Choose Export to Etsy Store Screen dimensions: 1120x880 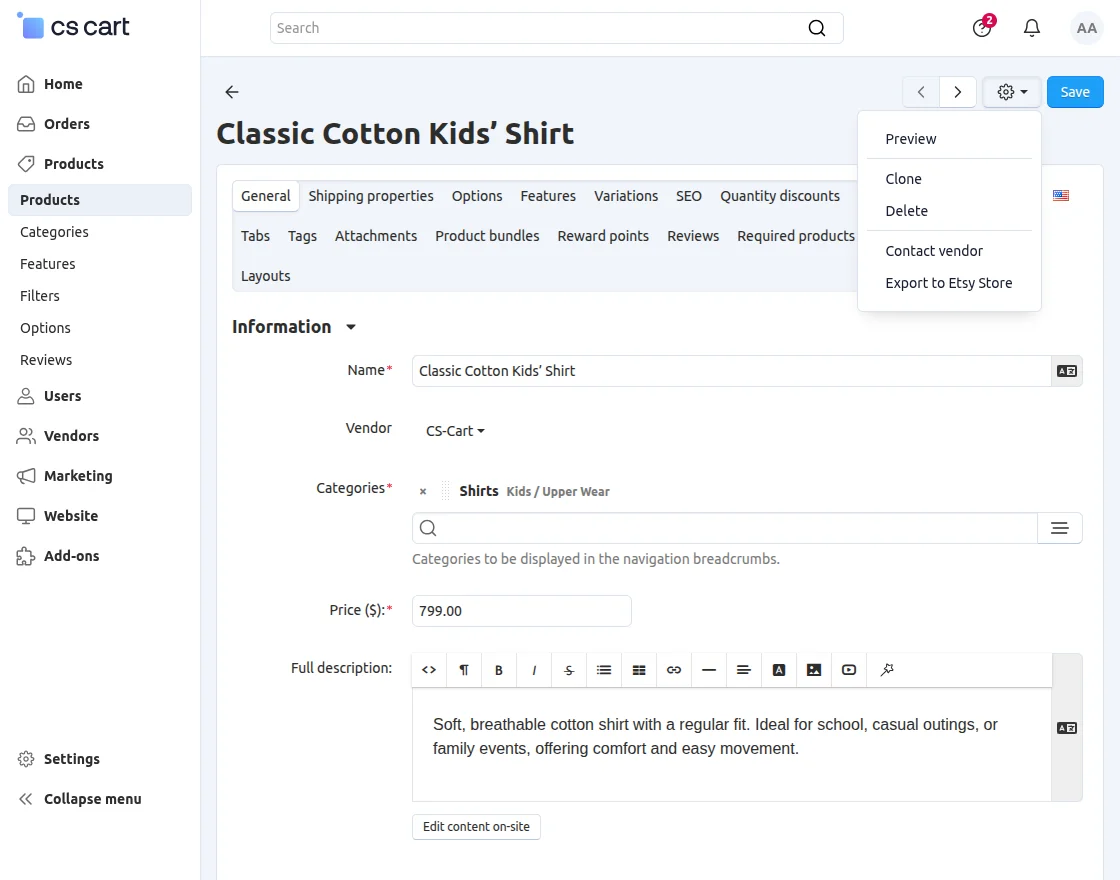click(949, 283)
